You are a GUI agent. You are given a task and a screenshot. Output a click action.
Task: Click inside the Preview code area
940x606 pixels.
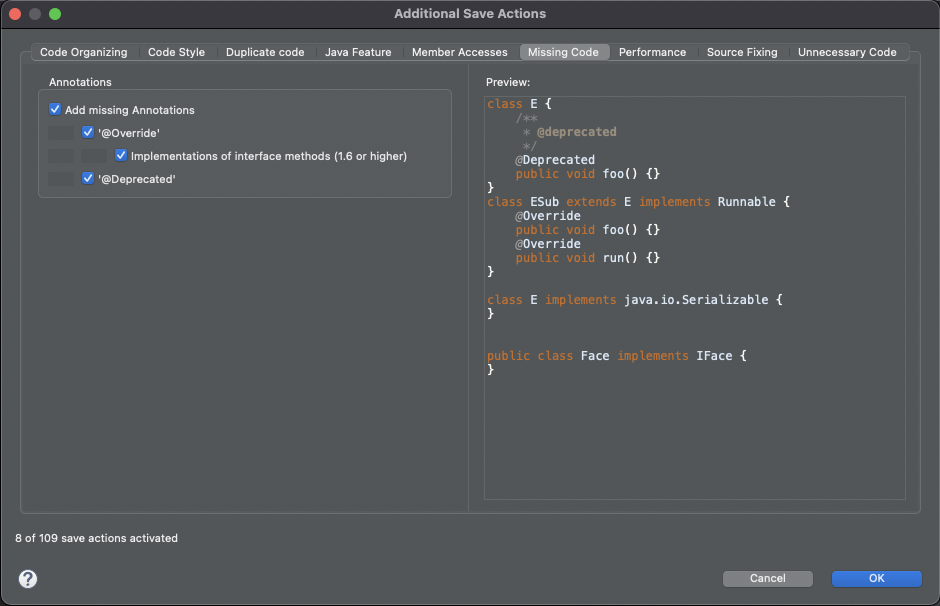point(695,420)
